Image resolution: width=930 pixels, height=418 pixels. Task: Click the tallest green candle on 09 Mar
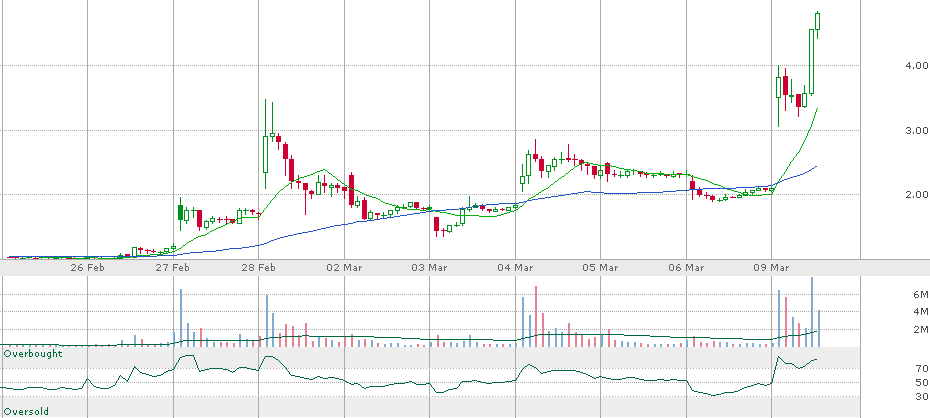pos(811,62)
